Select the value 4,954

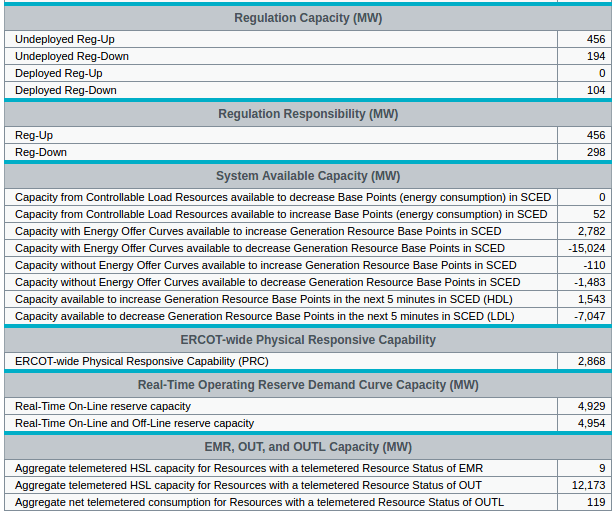pyautogui.click(x=591, y=424)
